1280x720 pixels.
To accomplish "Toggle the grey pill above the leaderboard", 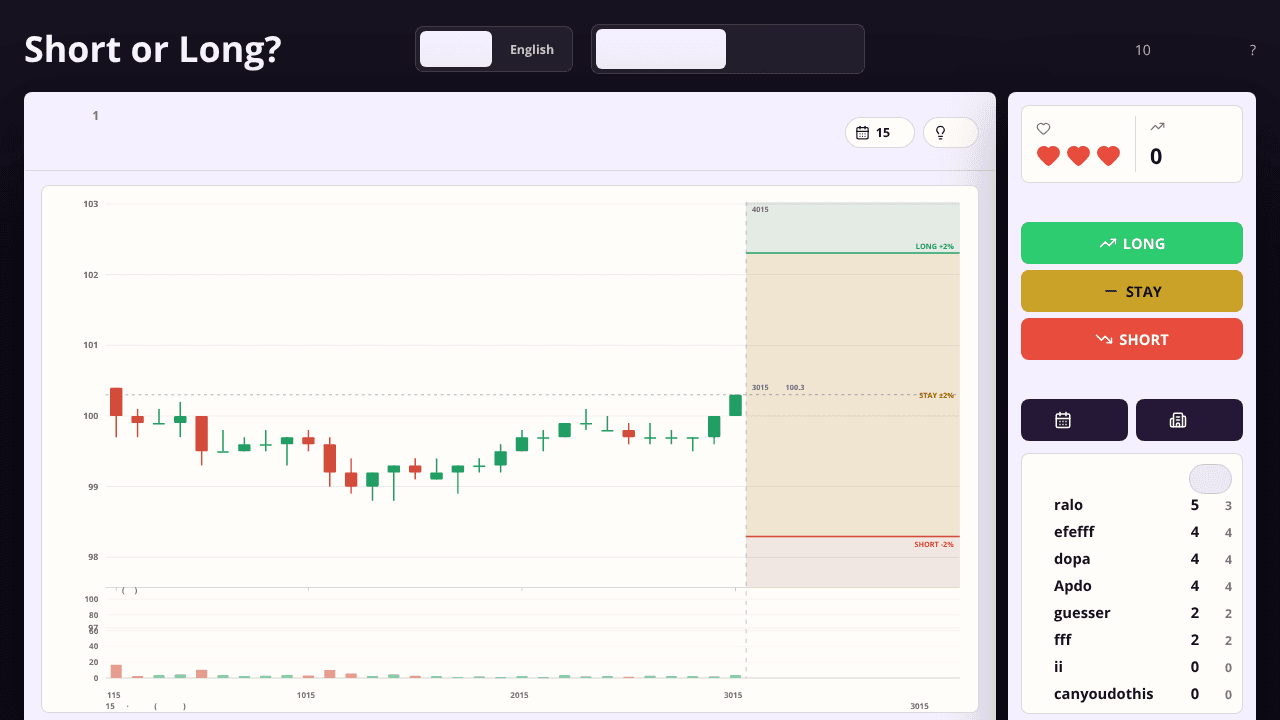I will (1210, 479).
